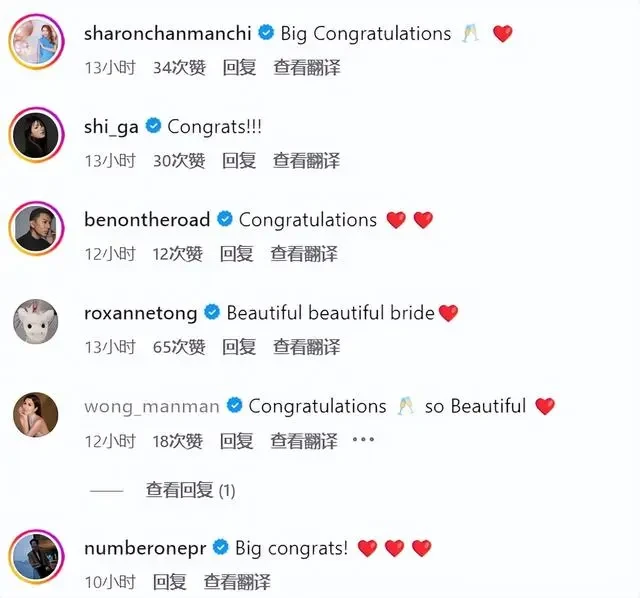Open roxannetong's plush toy avatar
Screen dimensions: 640x598
[x=36, y=321]
